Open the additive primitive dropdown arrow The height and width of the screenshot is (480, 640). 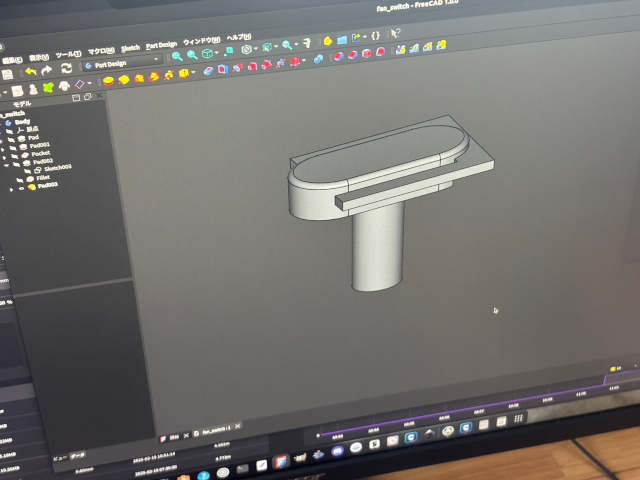(193, 73)
